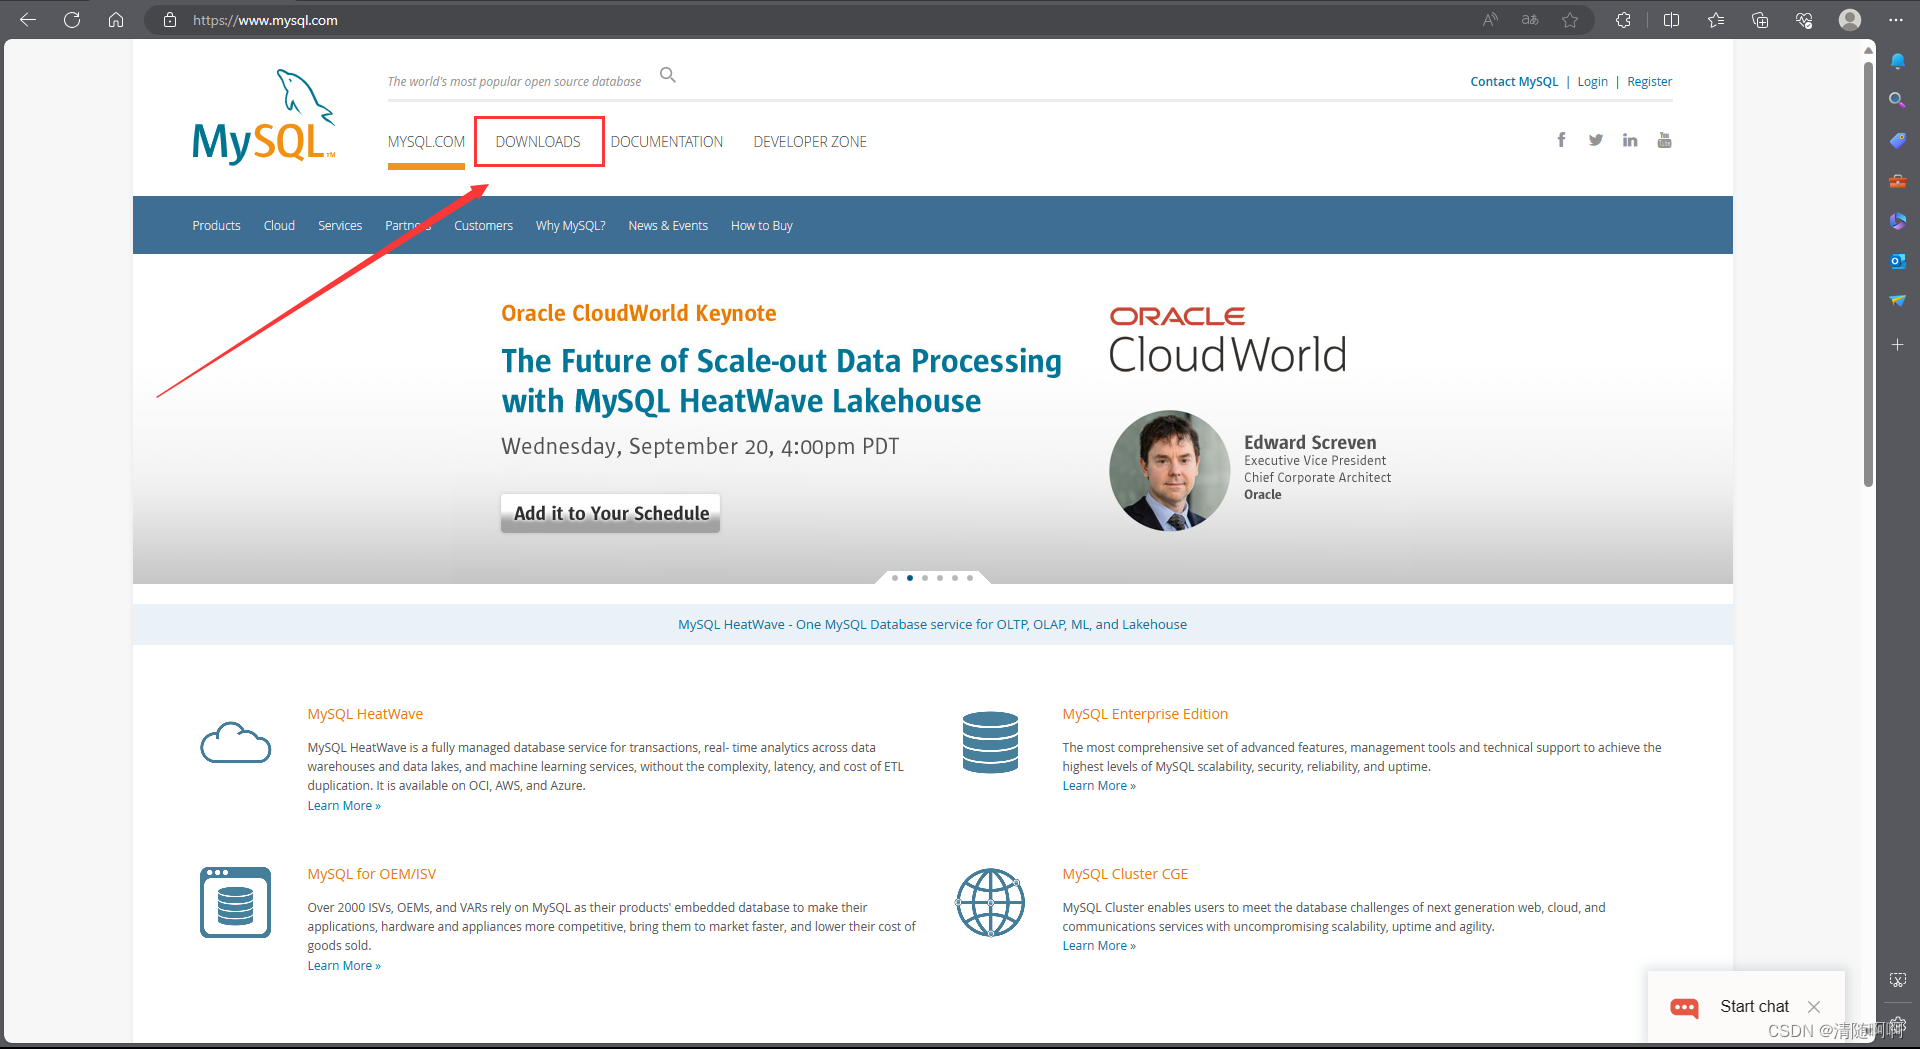Click the Contact MySQL link
The image size is (1920, 1049).
tap(1514, 82)
